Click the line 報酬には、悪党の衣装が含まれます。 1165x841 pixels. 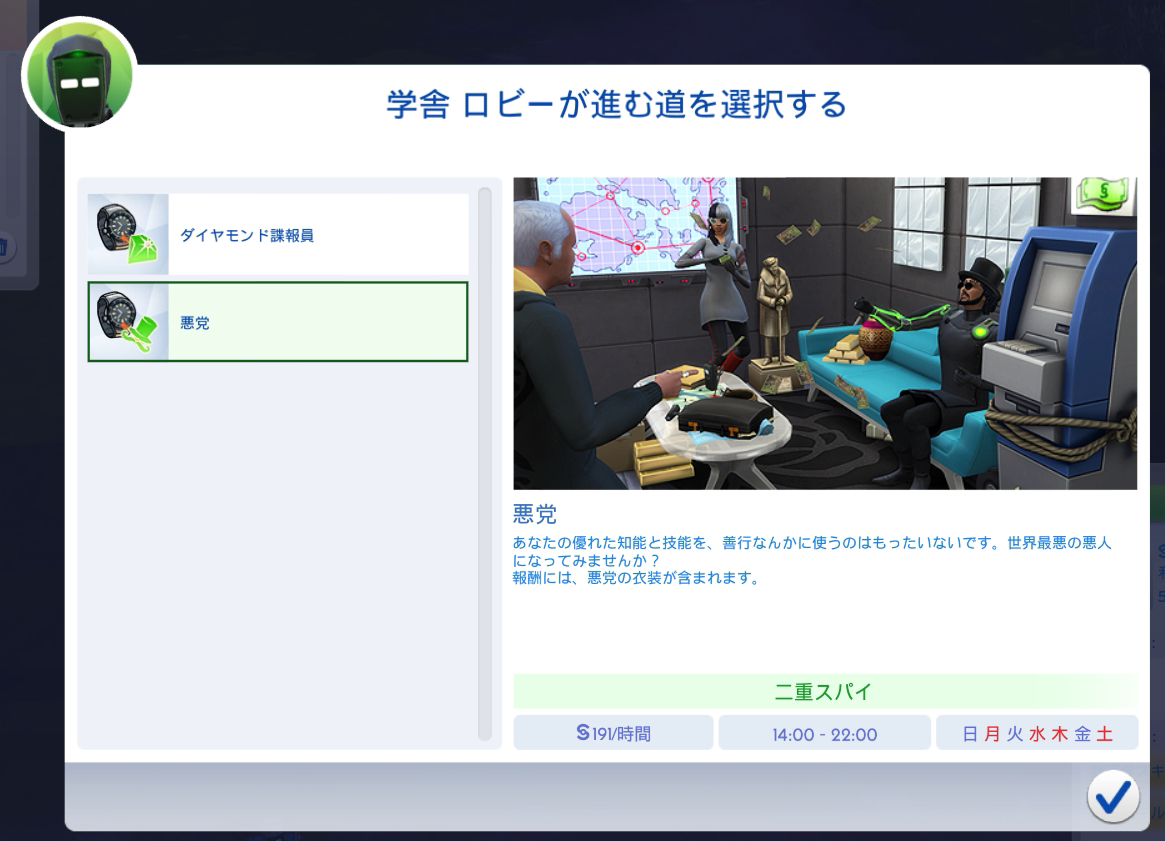point(637,577)
